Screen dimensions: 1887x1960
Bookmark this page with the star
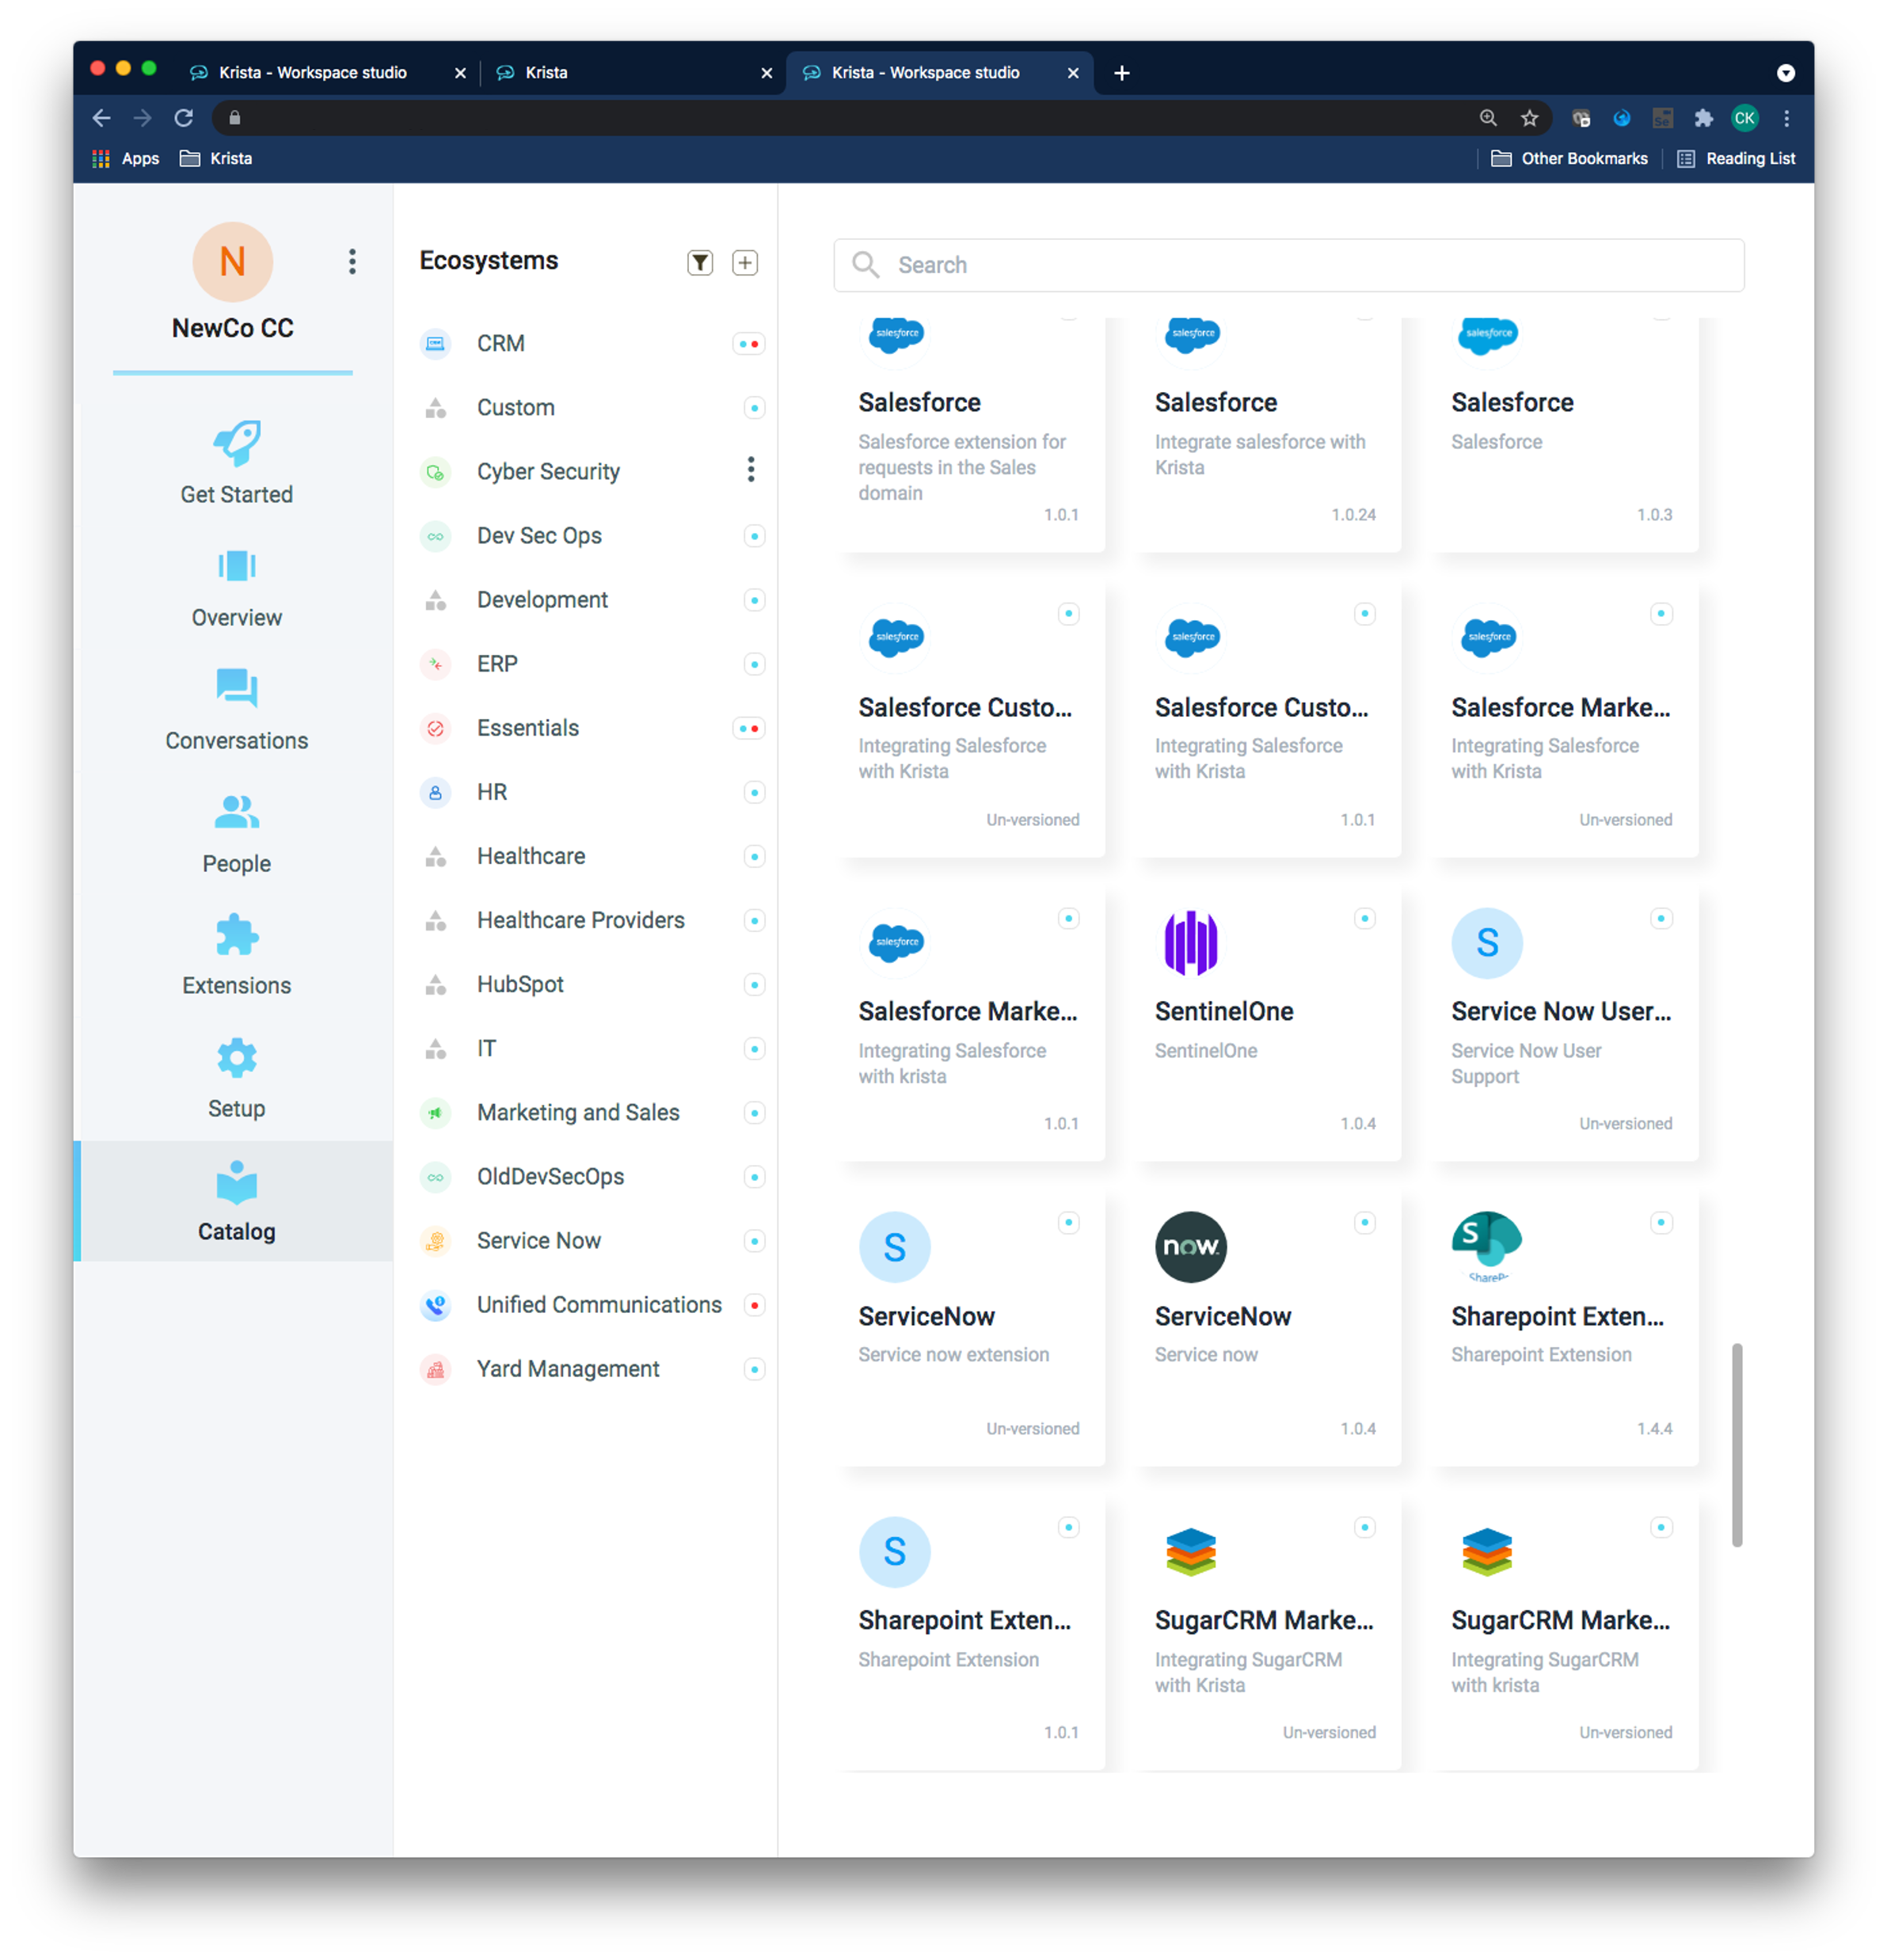coord(1529,118)
